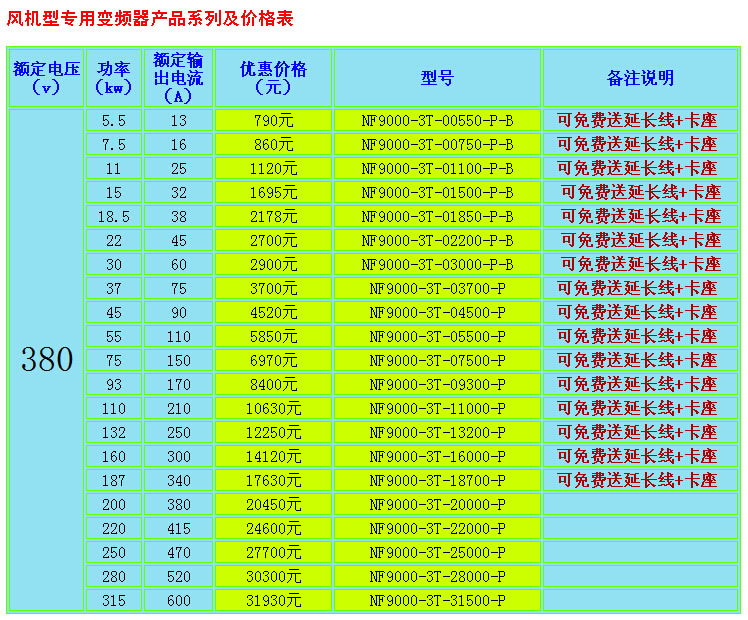Click model NF9000-3T-04500-P
This screenshot has height=620, width=748.
click(437, 312)
